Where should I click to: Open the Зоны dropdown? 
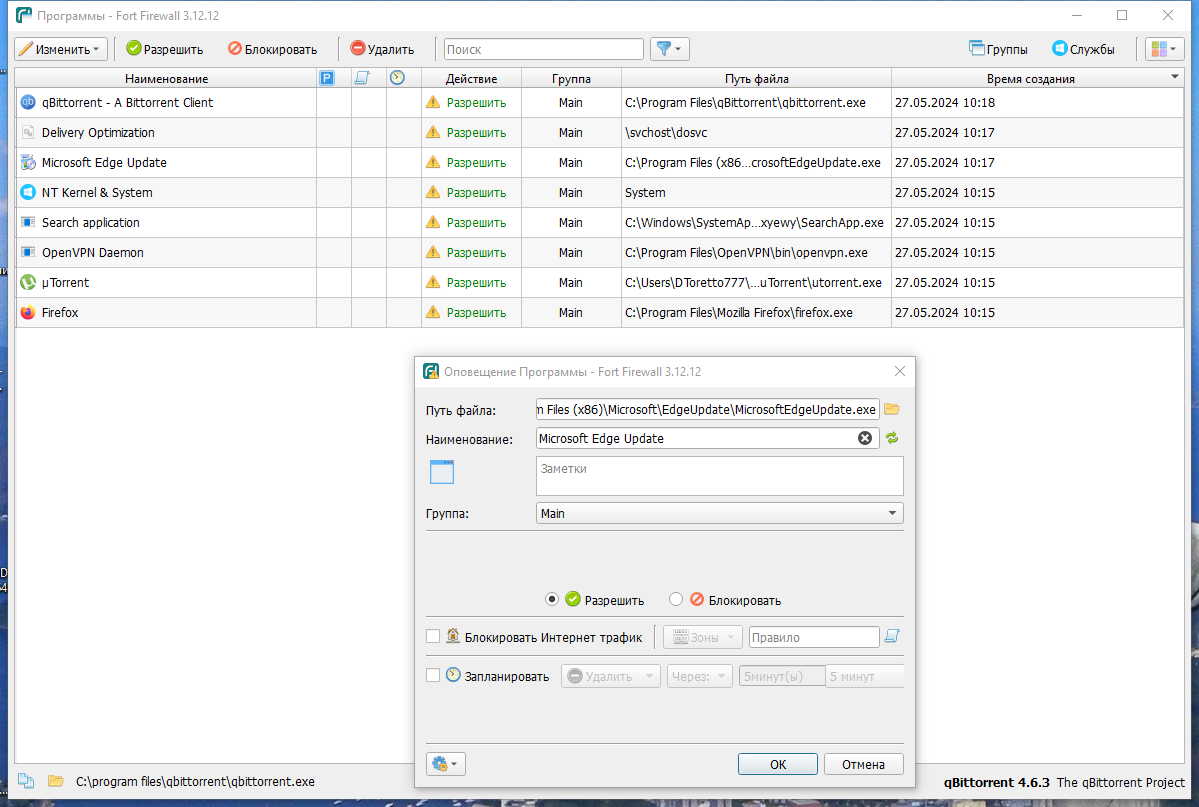(702, 637)
